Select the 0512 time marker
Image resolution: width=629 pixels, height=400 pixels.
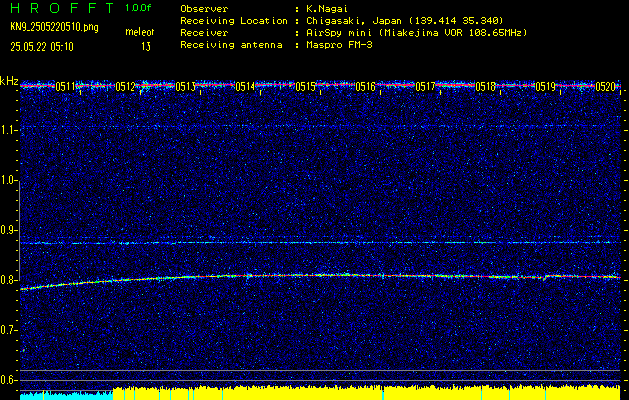(x=125, y=87)
